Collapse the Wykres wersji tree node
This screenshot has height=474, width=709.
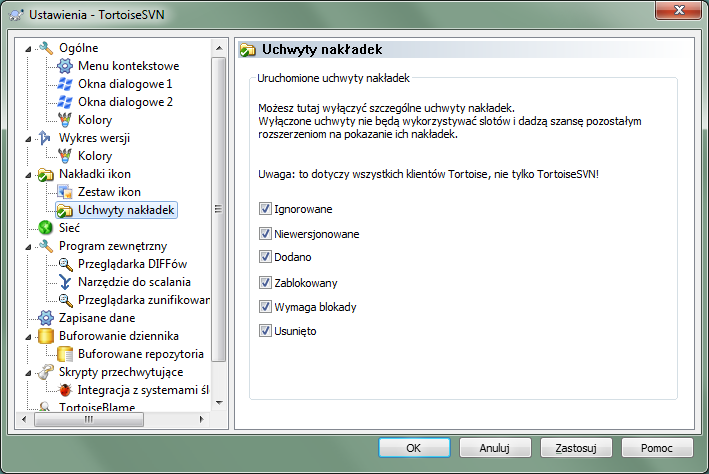click(x=28, y=138)
